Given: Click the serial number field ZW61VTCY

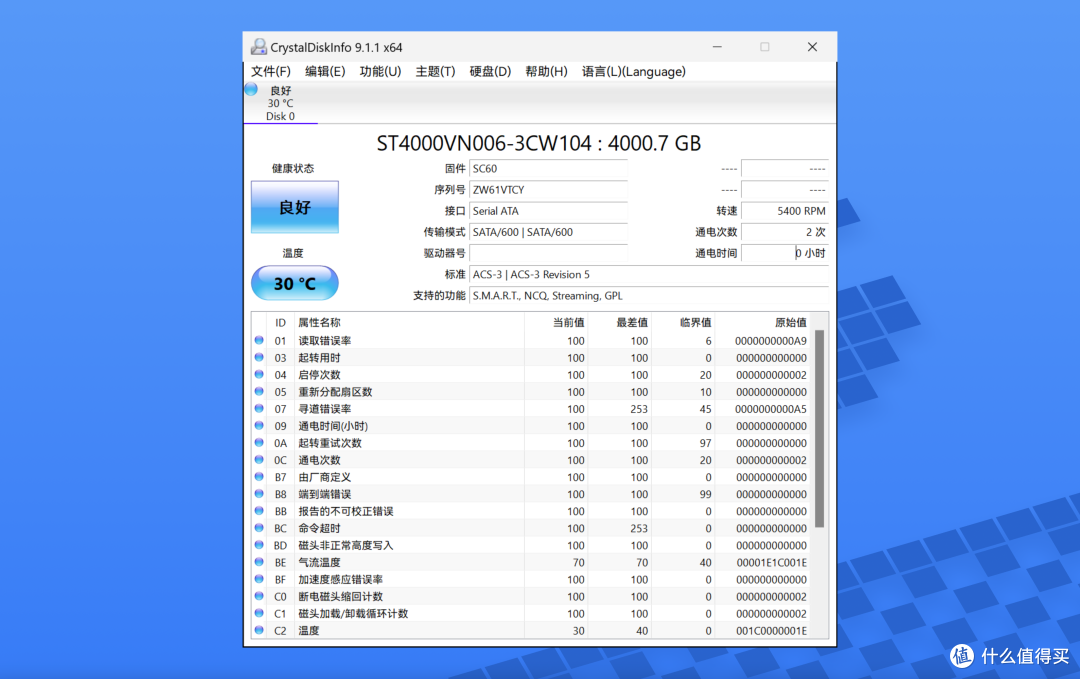Looking at the screenshot, I should [x=548, y=190].
